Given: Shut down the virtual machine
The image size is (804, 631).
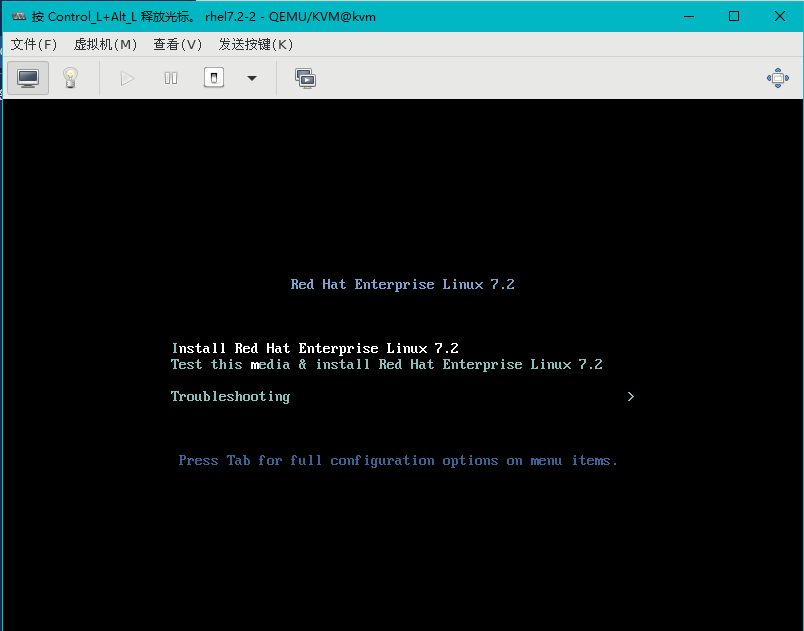Looking at the screenshot, I should [x=214, y=78].
